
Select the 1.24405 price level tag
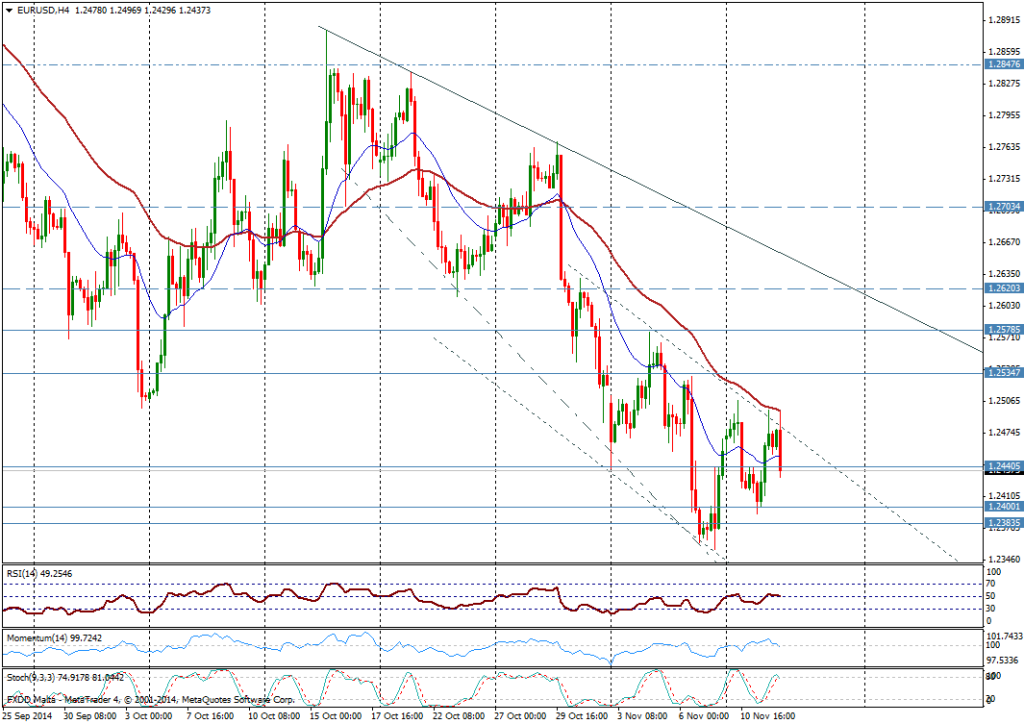(x=1003, y=466)
